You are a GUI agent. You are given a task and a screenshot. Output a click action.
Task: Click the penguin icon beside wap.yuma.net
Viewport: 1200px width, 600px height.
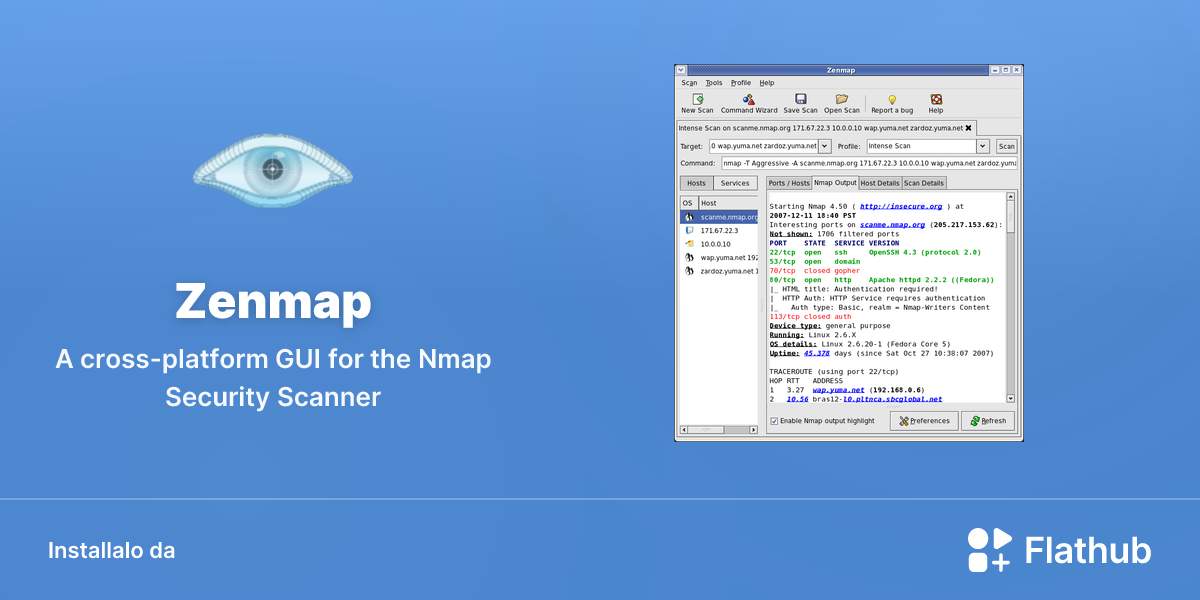[689, 257]
